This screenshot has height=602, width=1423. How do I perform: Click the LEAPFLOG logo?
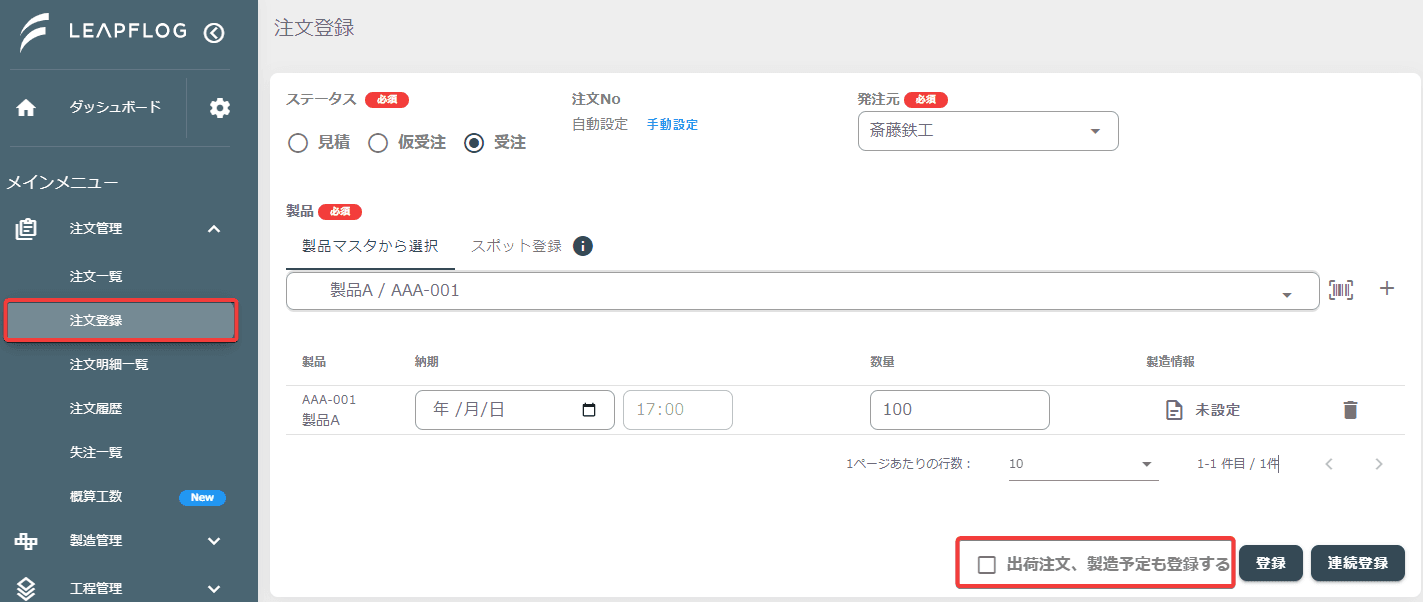pyautogui.click(x=103, y=32)
